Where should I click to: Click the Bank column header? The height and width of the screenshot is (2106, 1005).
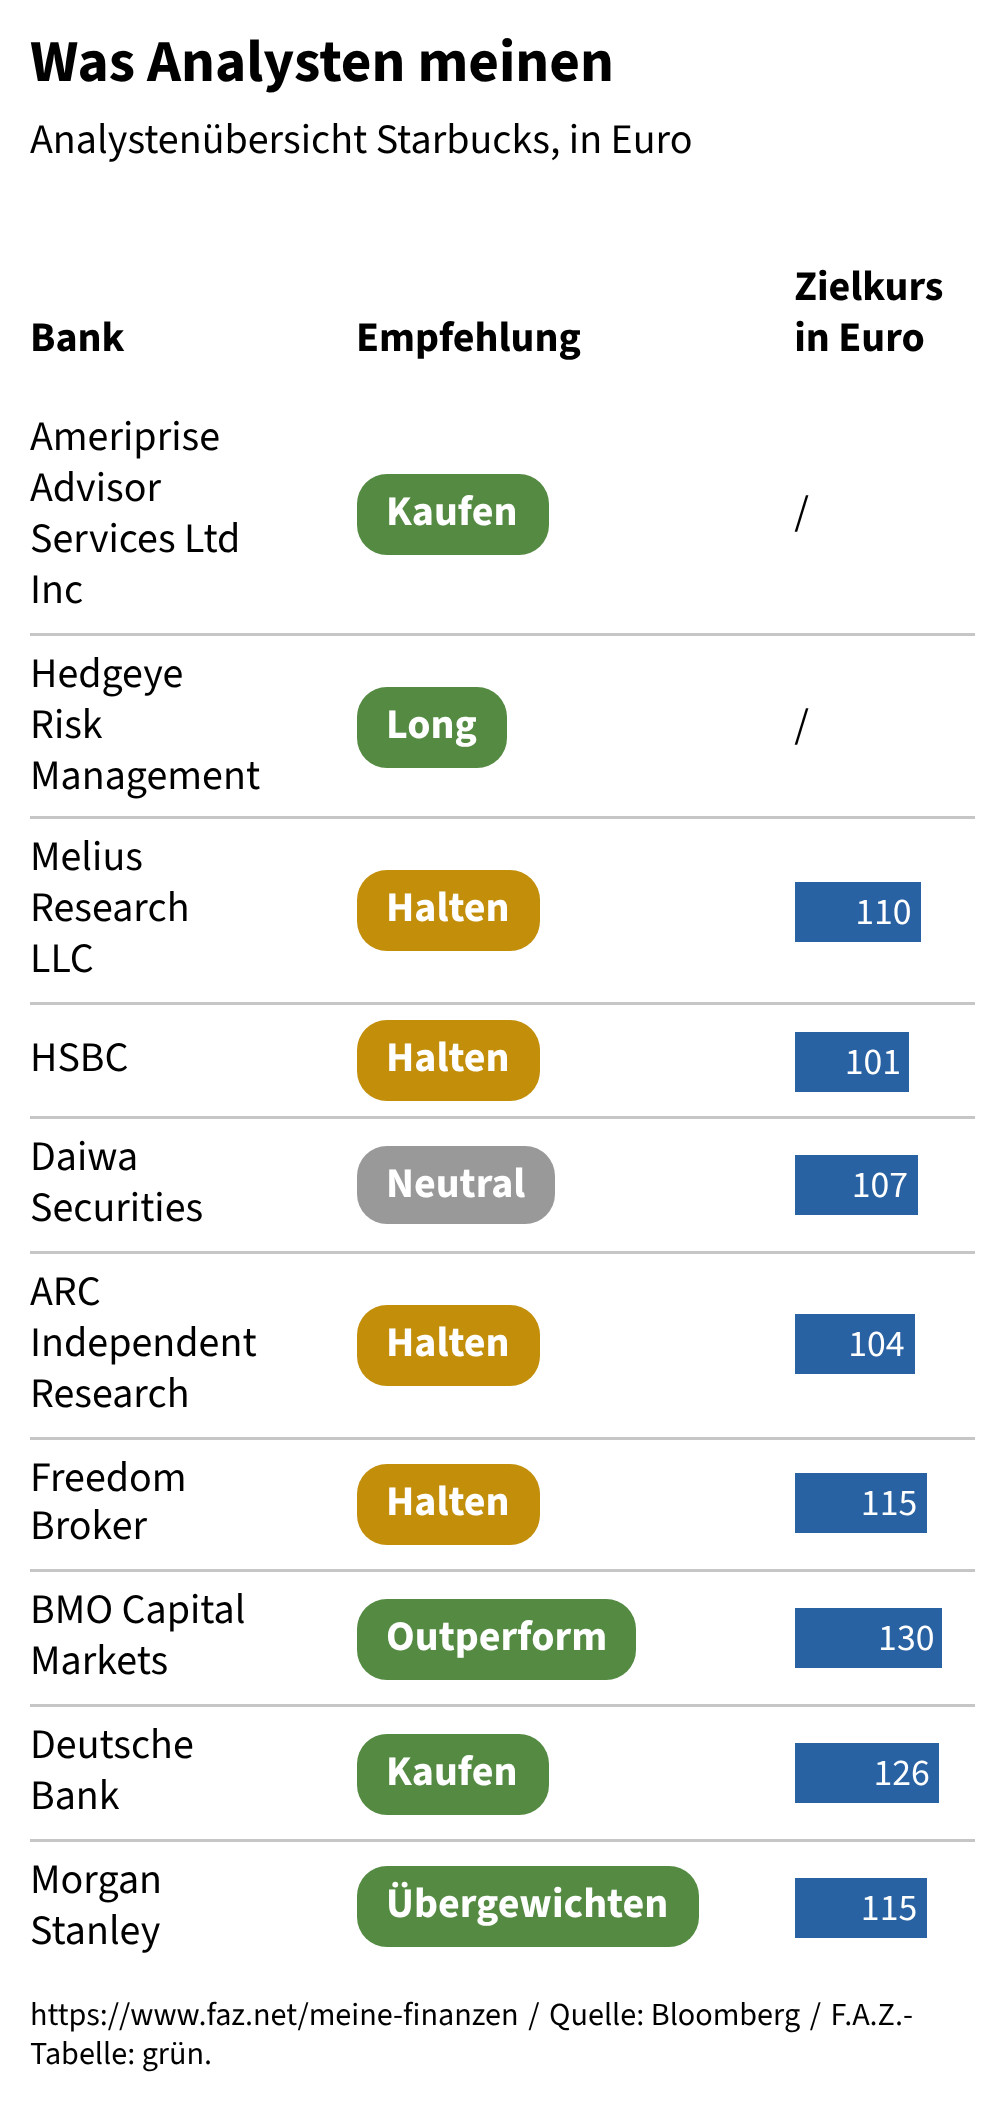click(78, 338)
